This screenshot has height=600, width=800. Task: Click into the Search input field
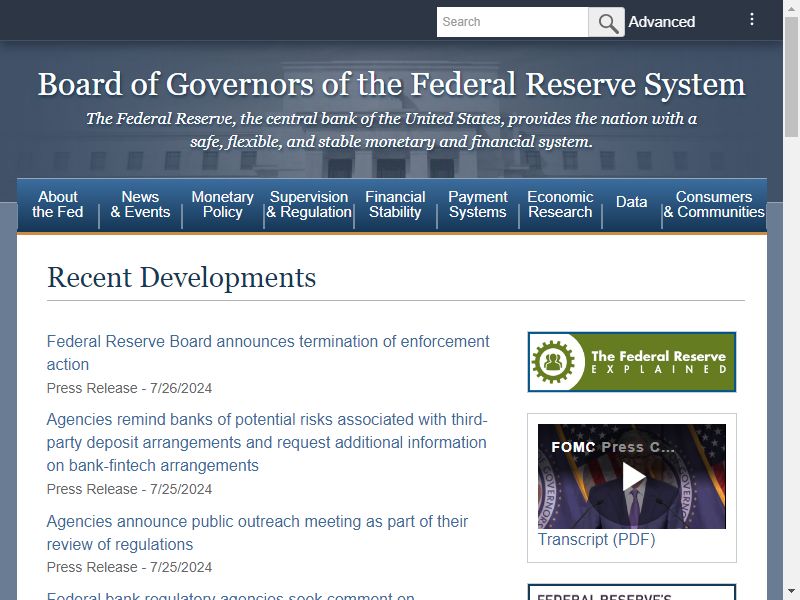point(513,22)
